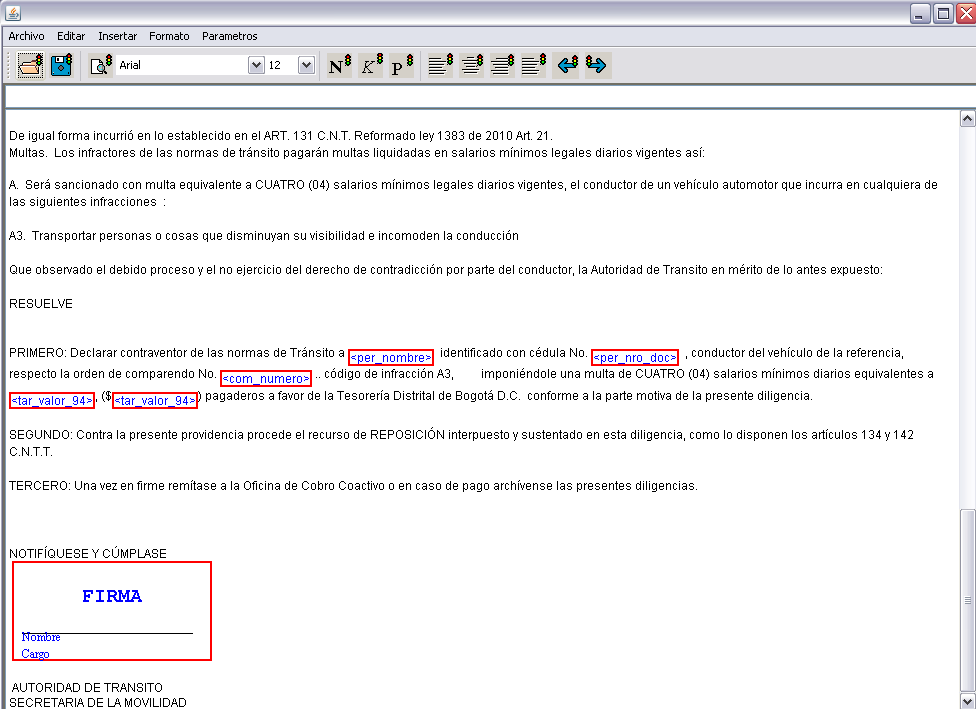Click the vertical scrollbar down arrow
976x709 pixels.
pyautogui.click(x=967, y=699)
